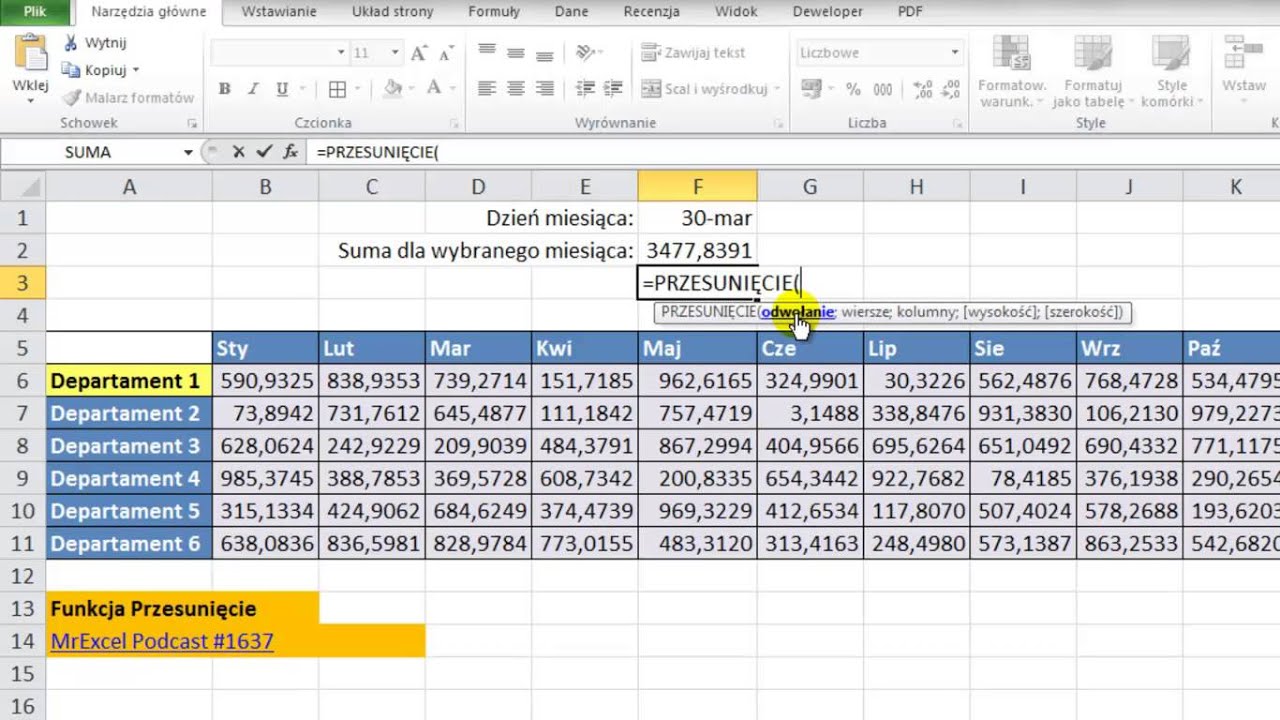This screenshot has height=720, width=1280.
Task: Click the percent style icon
Action: tap(853, 89)
